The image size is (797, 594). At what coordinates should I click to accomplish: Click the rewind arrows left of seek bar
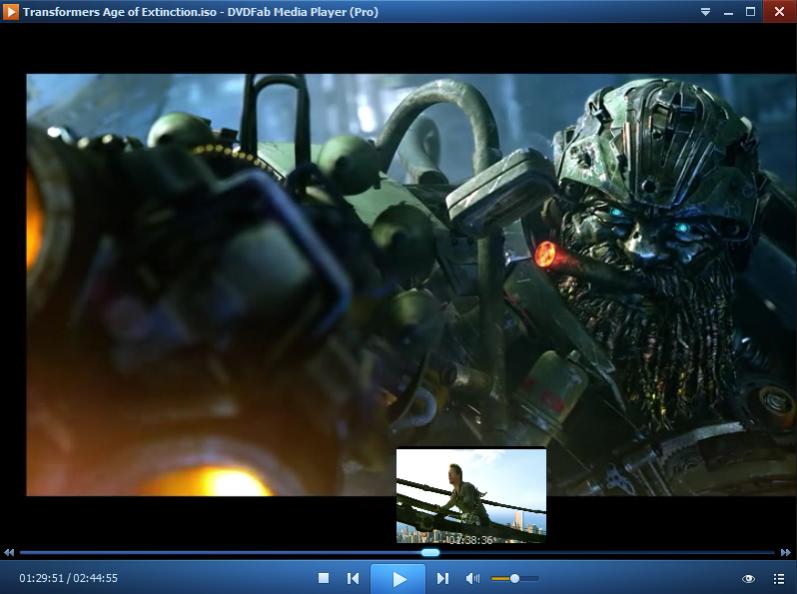[x=9, y=552]
